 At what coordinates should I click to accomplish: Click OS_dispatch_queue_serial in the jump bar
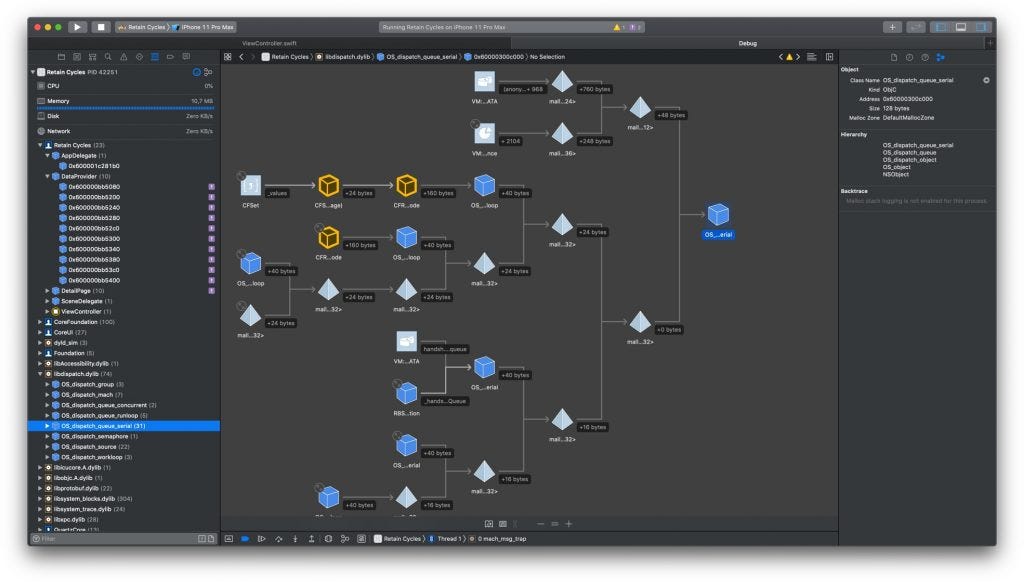click(x=420, y=57)
